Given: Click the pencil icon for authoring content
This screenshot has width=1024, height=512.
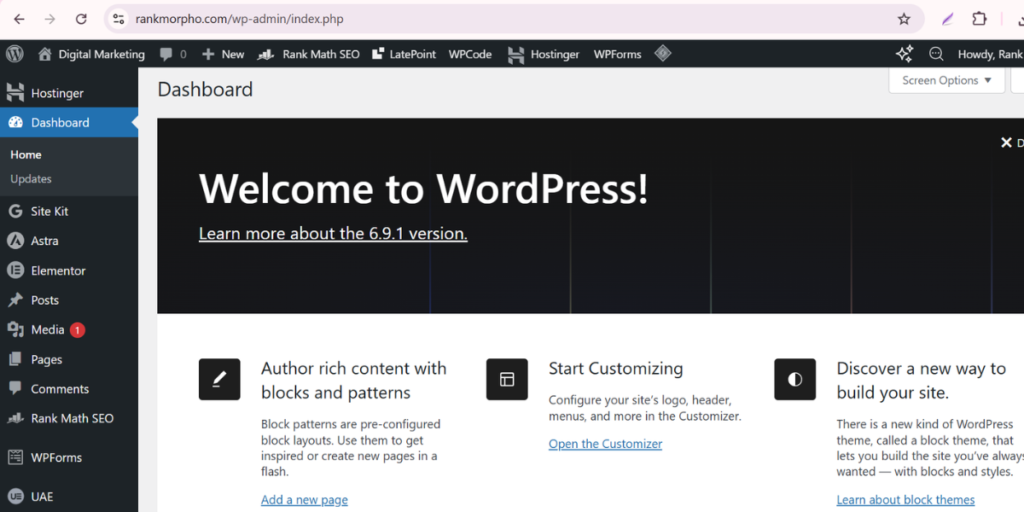Looking at the screenshot, I should coord(219,379).
